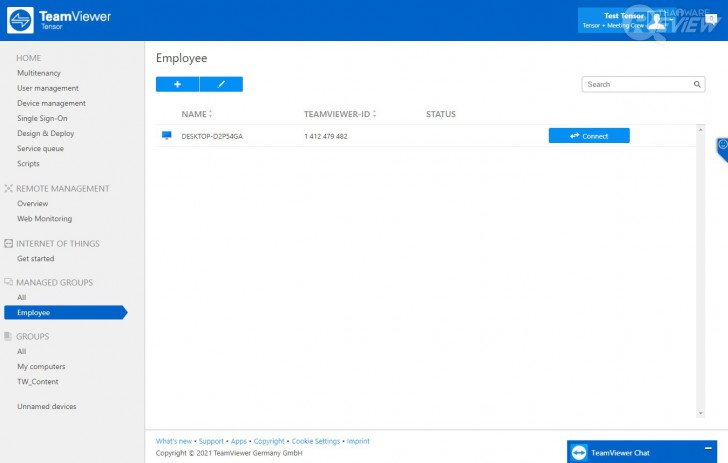Select All under Groups

tap(22, 352)
